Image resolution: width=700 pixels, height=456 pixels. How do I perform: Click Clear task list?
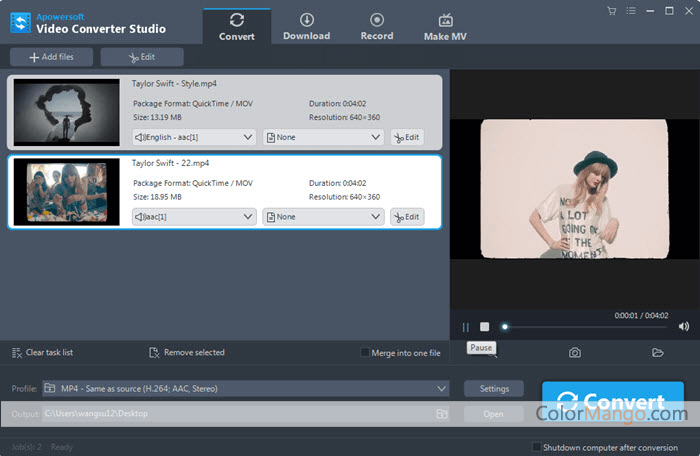[42, 352]
